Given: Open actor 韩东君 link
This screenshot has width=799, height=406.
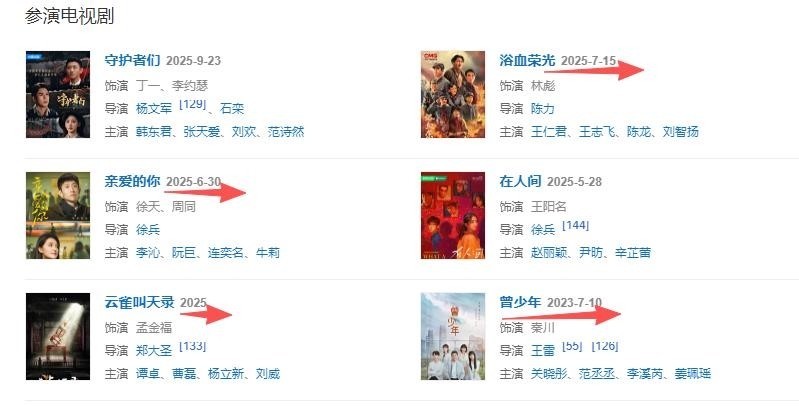Looking at the screenshot, I should (x=154, y=132).
